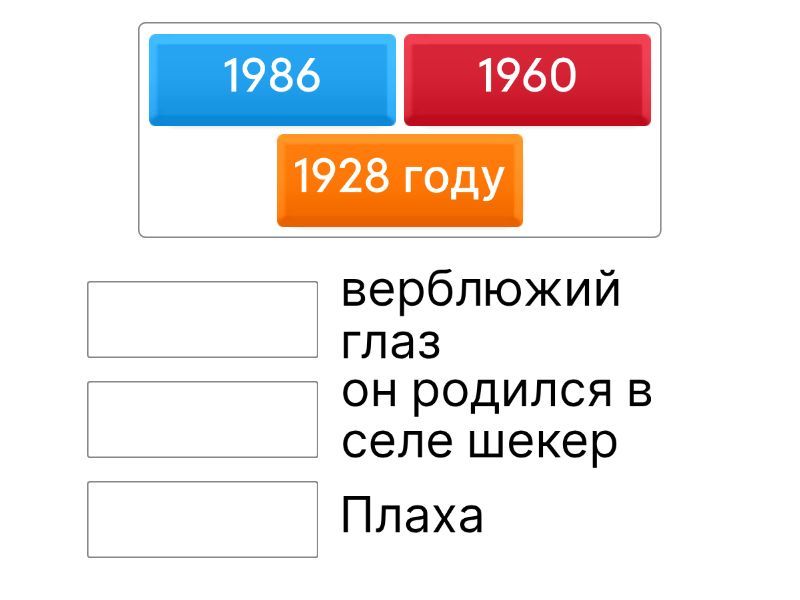Viewport: 800px width, 600px height.
Task: Select the blue color tile
Action: (272, 79)
